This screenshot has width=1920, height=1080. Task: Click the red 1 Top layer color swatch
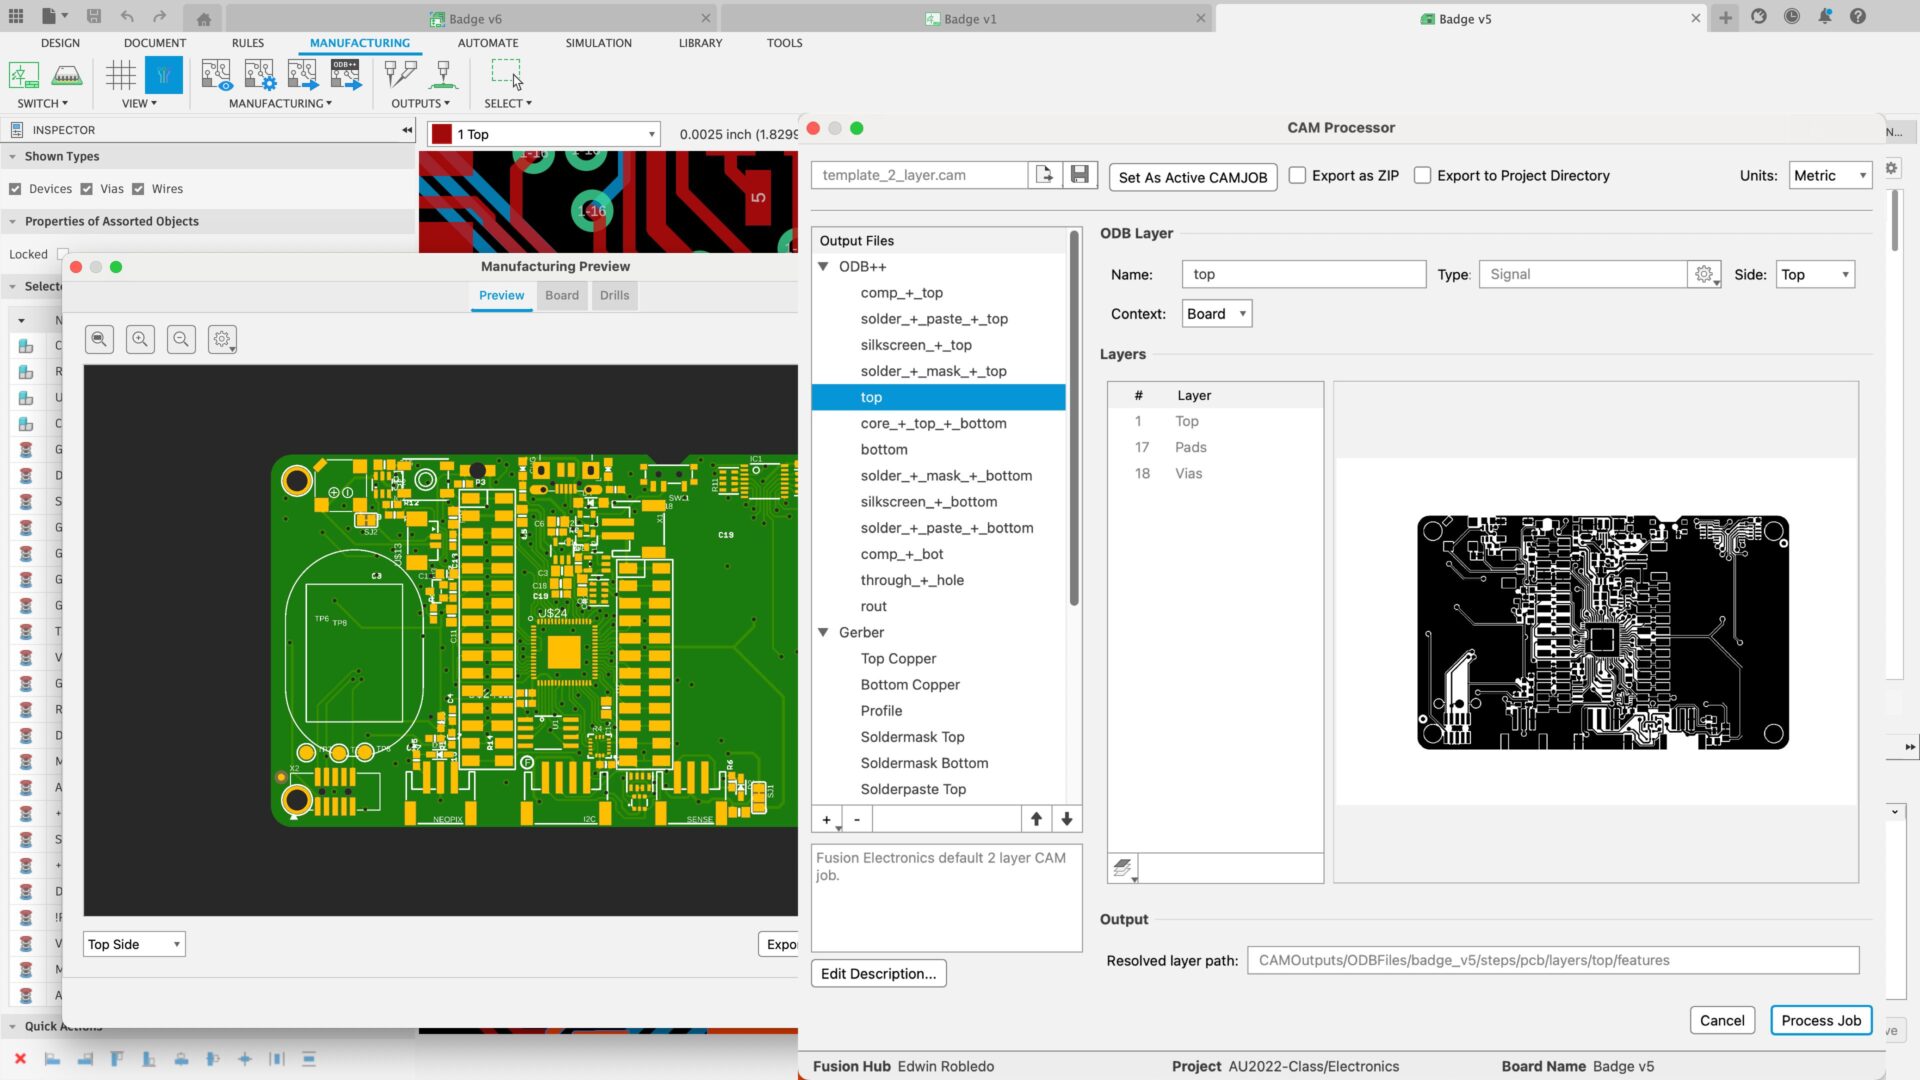(440, 133)
